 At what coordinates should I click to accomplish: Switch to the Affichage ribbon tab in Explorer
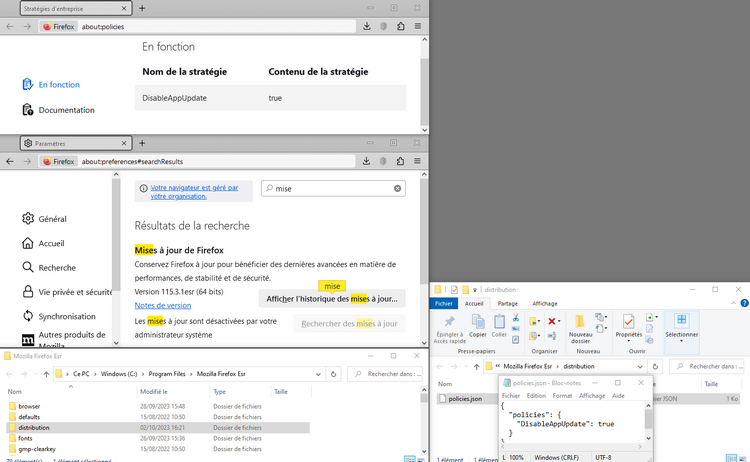[x=545, y=303]
